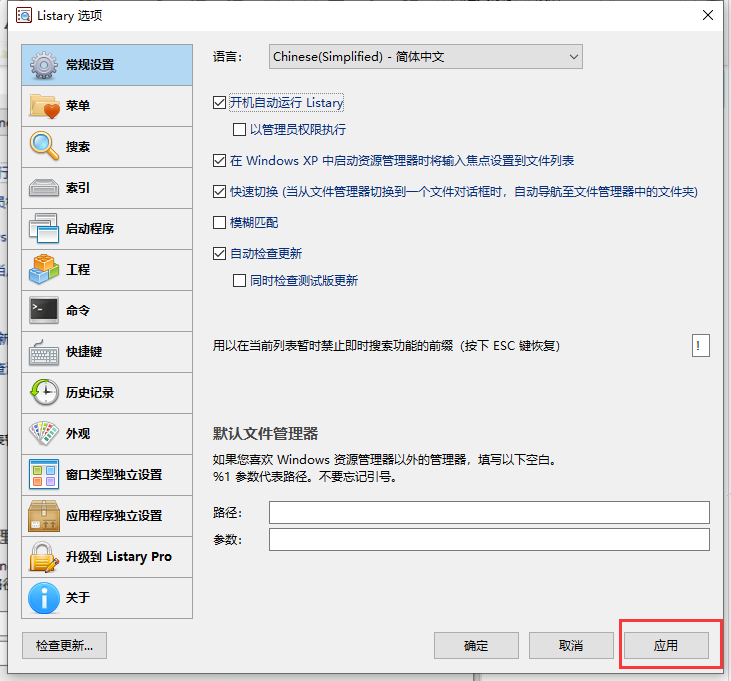Enable 模糊匹配 checkbox
The width and height of the screenshot is (731, 681).
[220, 222]
